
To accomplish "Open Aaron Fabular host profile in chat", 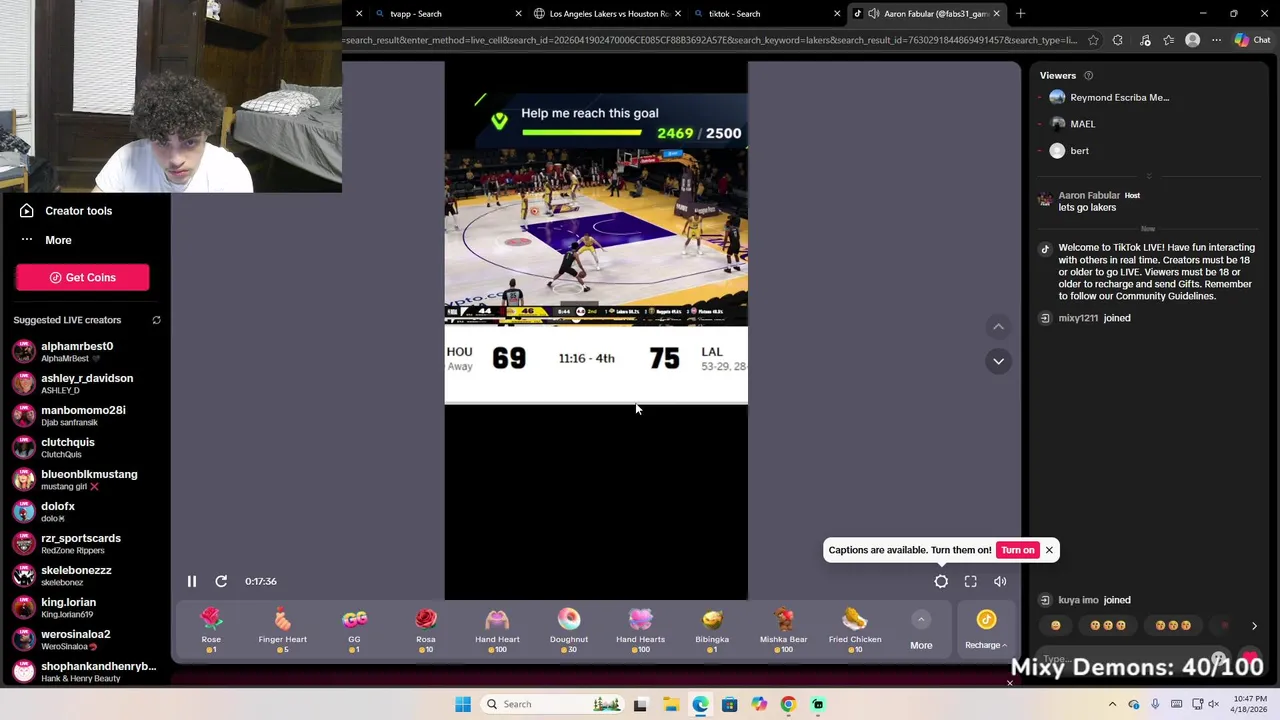I will point(1089,196).
